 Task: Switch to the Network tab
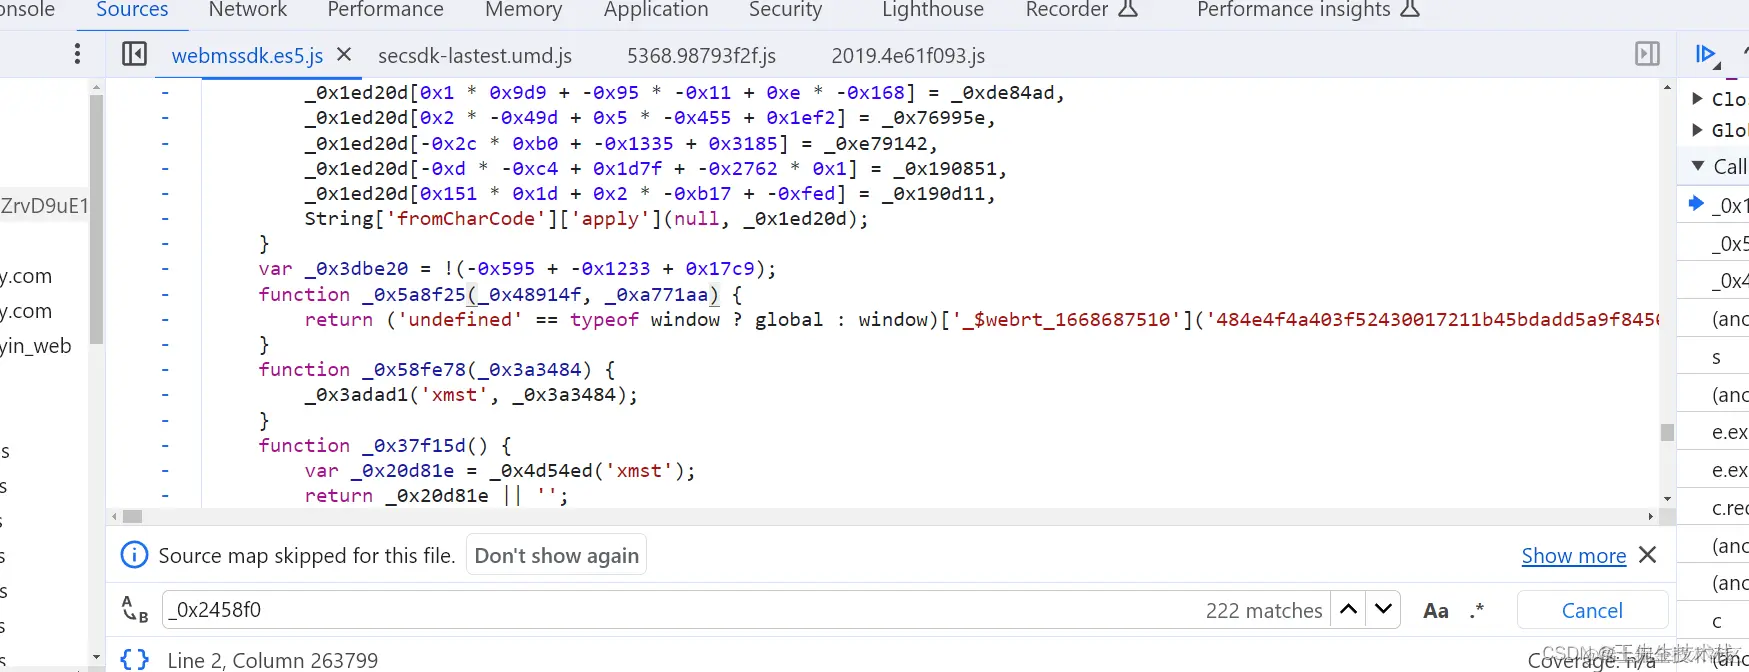[x=247, y=10]
